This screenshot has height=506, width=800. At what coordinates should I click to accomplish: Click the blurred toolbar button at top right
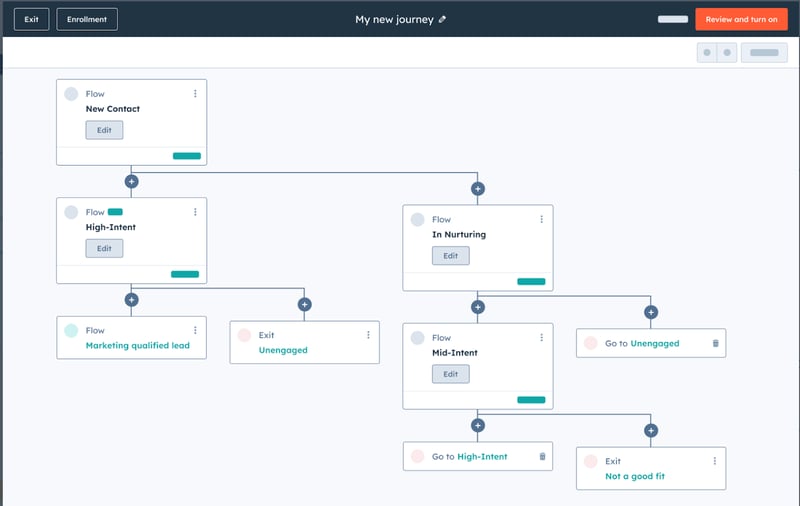point(764,53)
